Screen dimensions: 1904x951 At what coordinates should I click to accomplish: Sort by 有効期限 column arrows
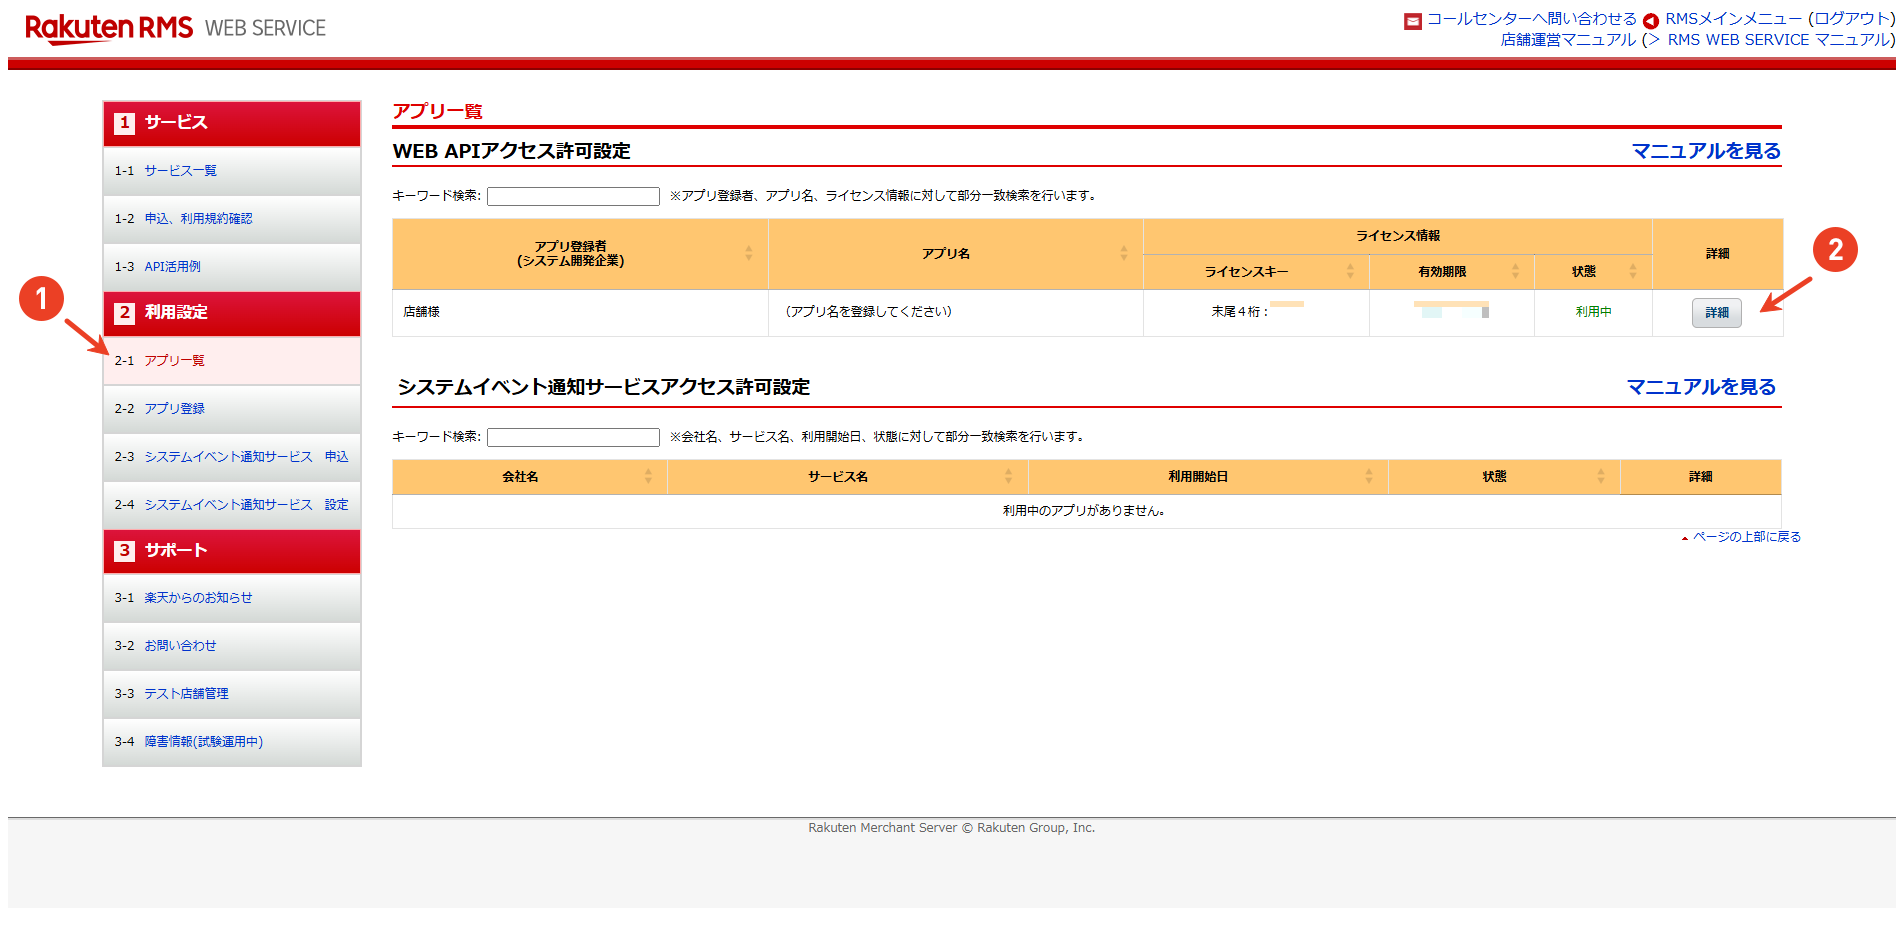(1515, 272)
